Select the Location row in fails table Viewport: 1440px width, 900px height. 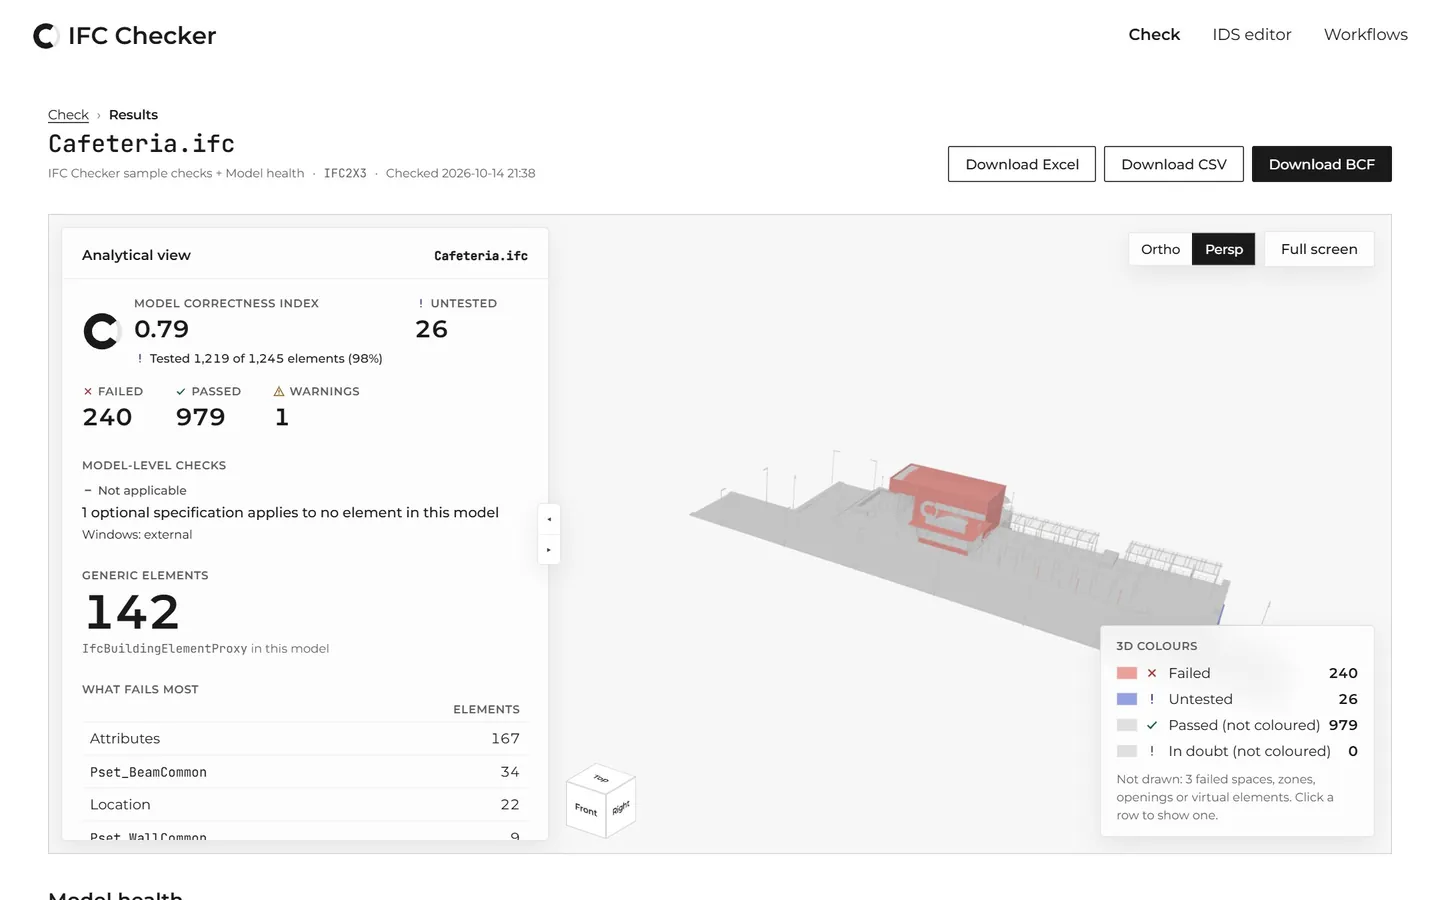click(304, 804)
